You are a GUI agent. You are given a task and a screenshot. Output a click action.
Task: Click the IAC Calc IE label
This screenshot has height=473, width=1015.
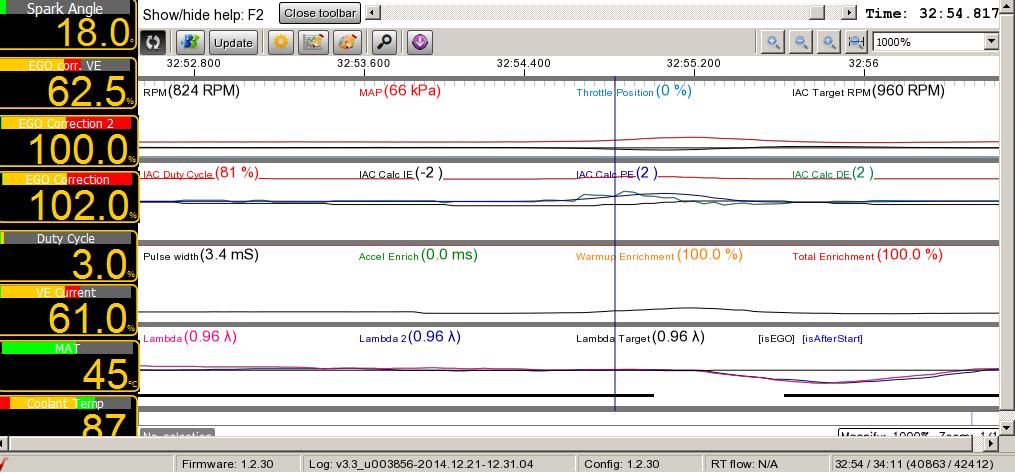(401, 173)
